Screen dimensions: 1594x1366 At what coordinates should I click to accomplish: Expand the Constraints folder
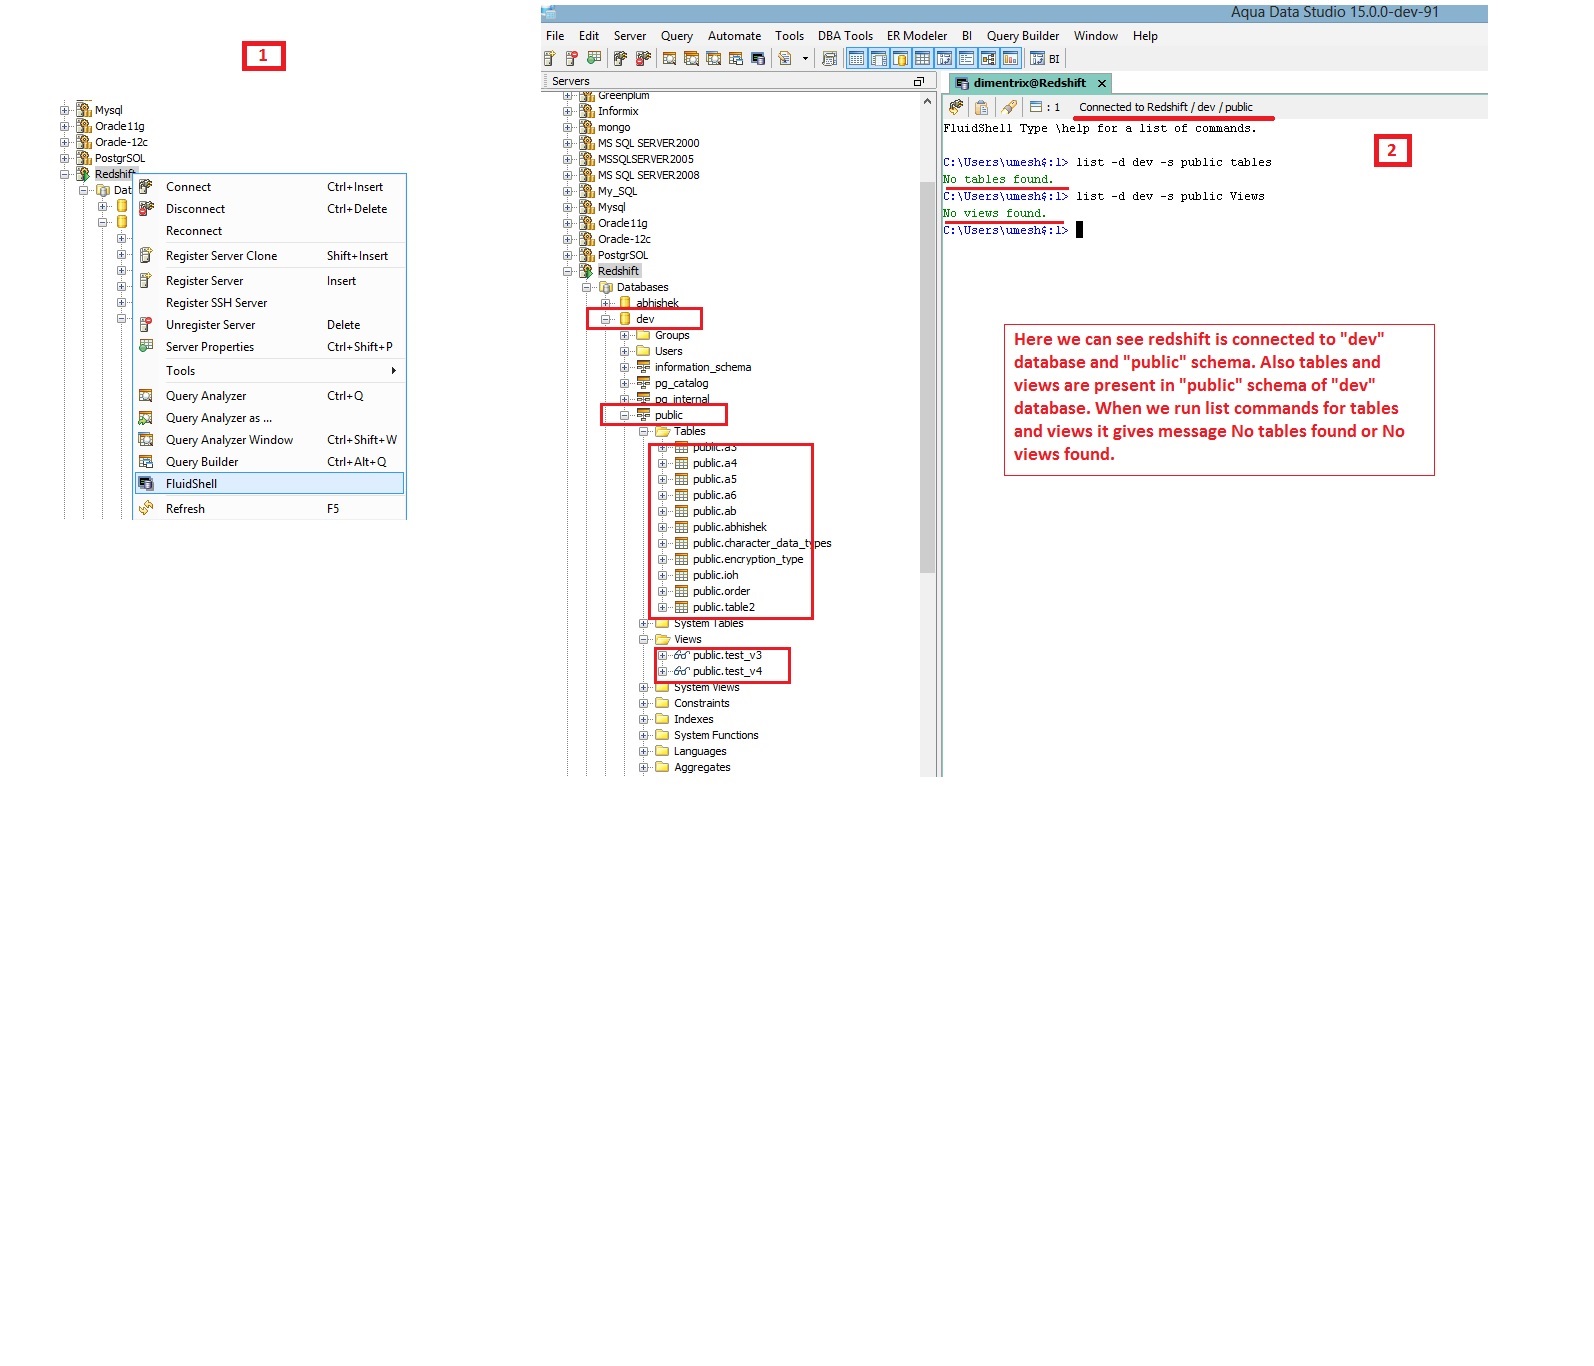click(x=644, y=704)
